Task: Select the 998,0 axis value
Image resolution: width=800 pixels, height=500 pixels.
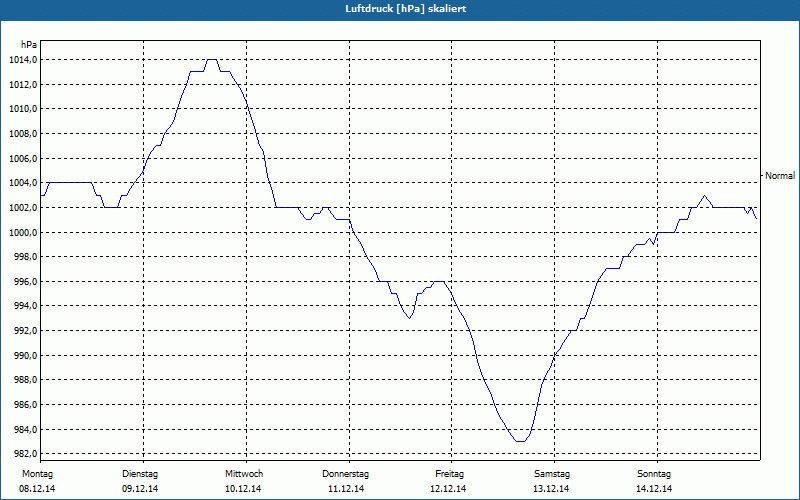Action: (25, 257)
